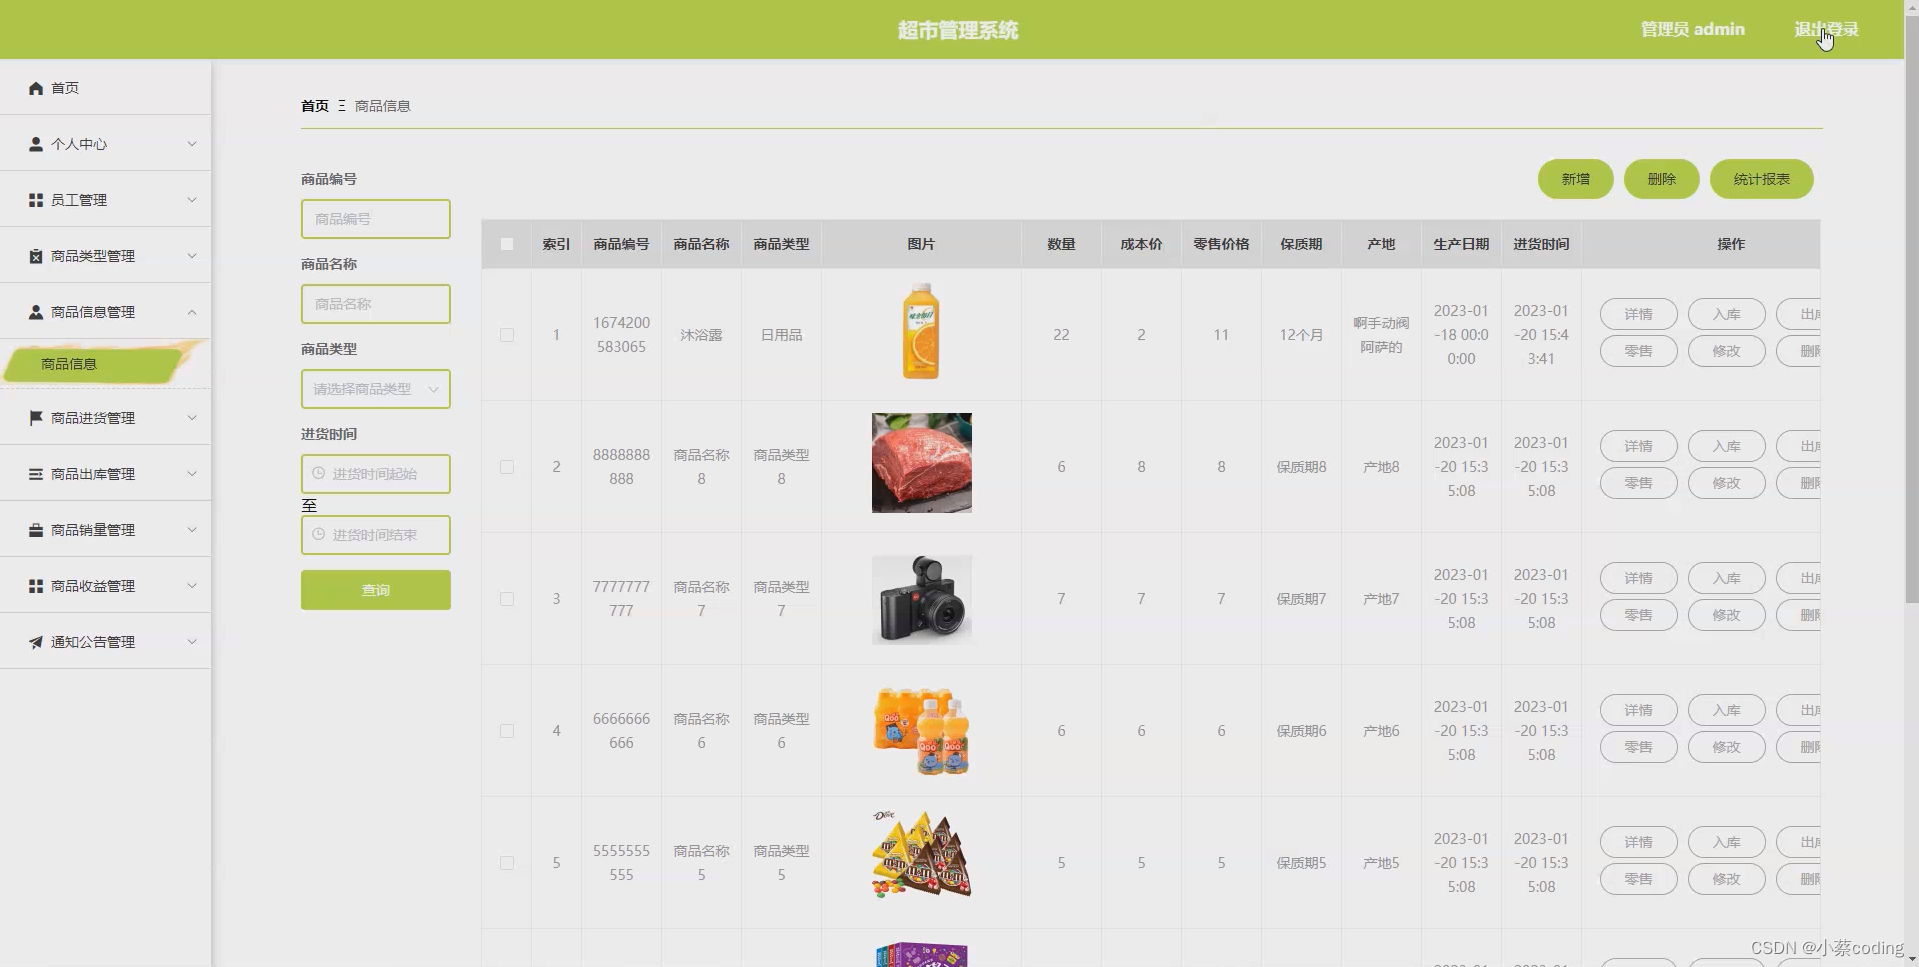Open the Qoo drinks product thumbnail
The image size is (1919, 967).
(921, 731)
